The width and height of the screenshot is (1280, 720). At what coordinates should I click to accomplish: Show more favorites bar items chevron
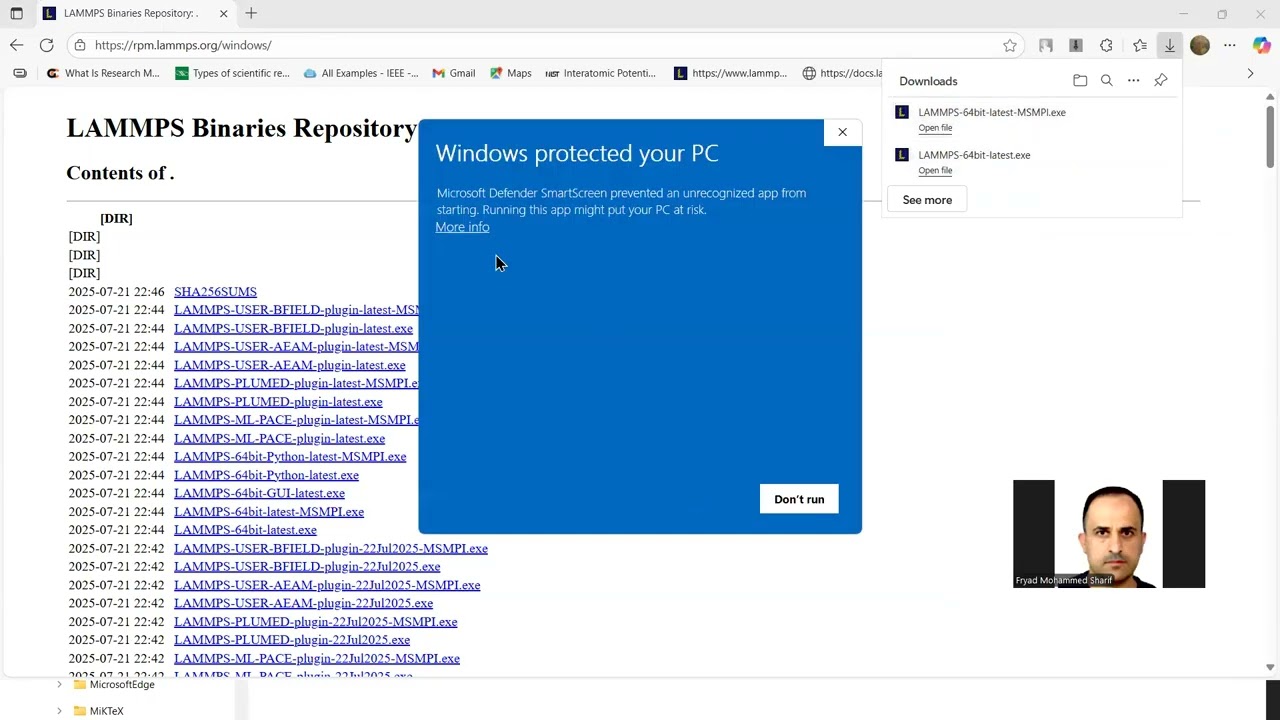coord(1250,73)
